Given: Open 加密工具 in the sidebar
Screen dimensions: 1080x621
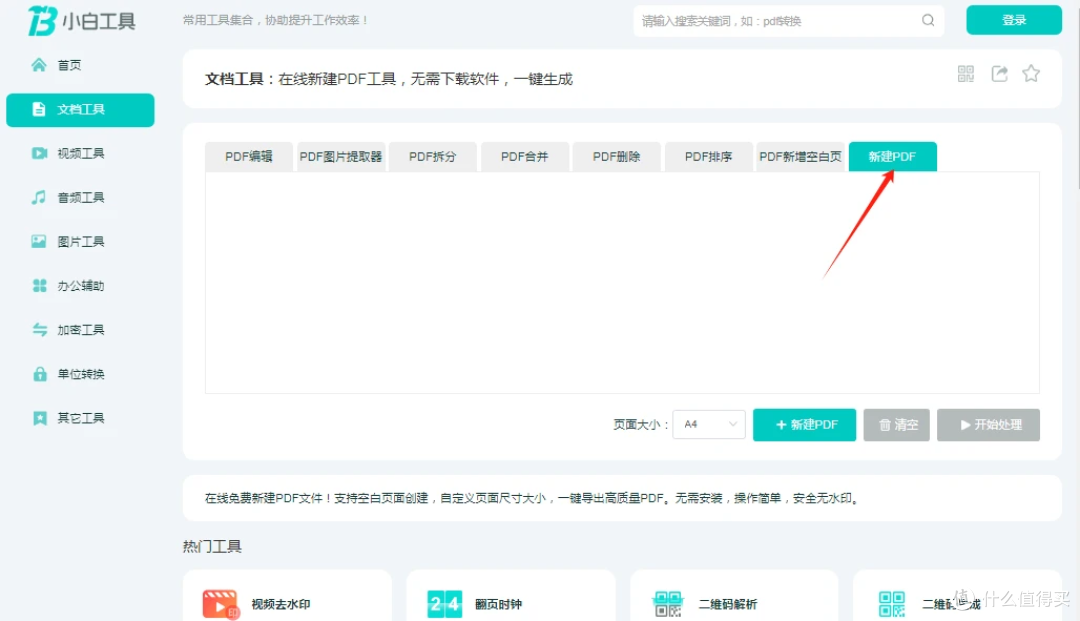Looking at the screenshot, I should [x=80, y=329].
